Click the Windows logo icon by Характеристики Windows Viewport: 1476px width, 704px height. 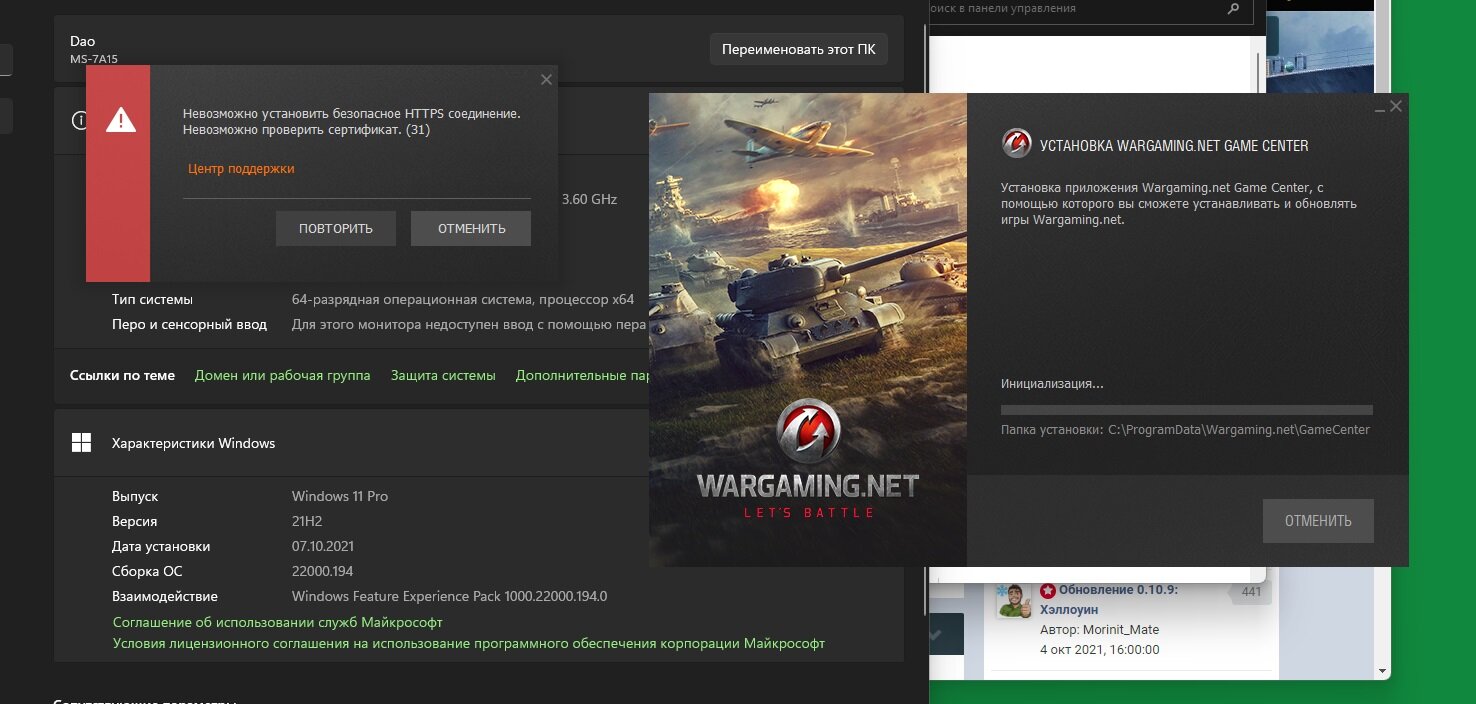click(82, 443)
